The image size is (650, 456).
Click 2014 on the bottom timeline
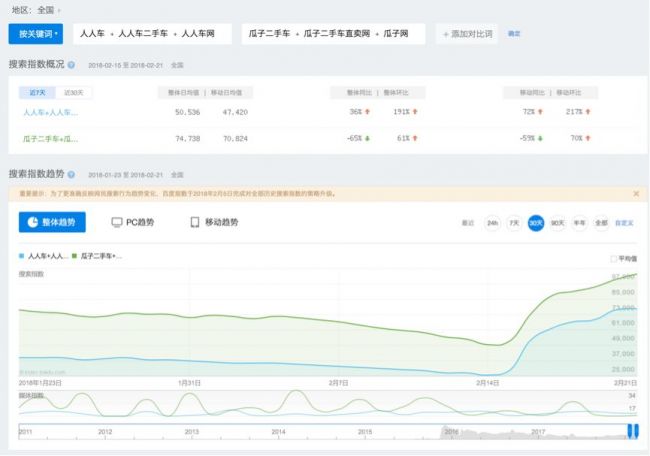(x=278, y=432)
